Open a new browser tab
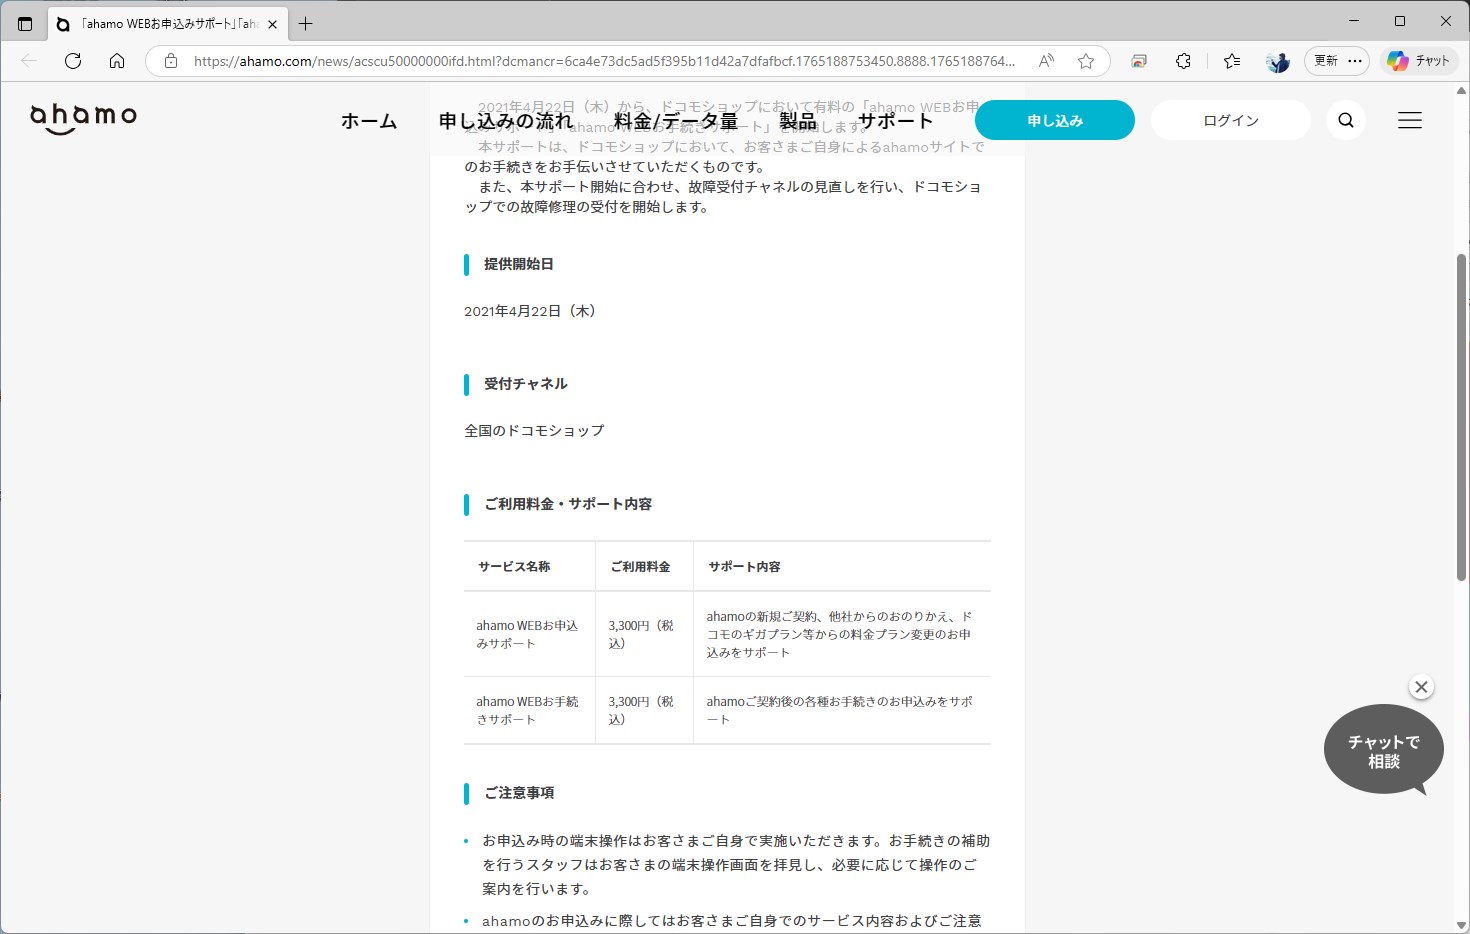 [x=306, y=24]
